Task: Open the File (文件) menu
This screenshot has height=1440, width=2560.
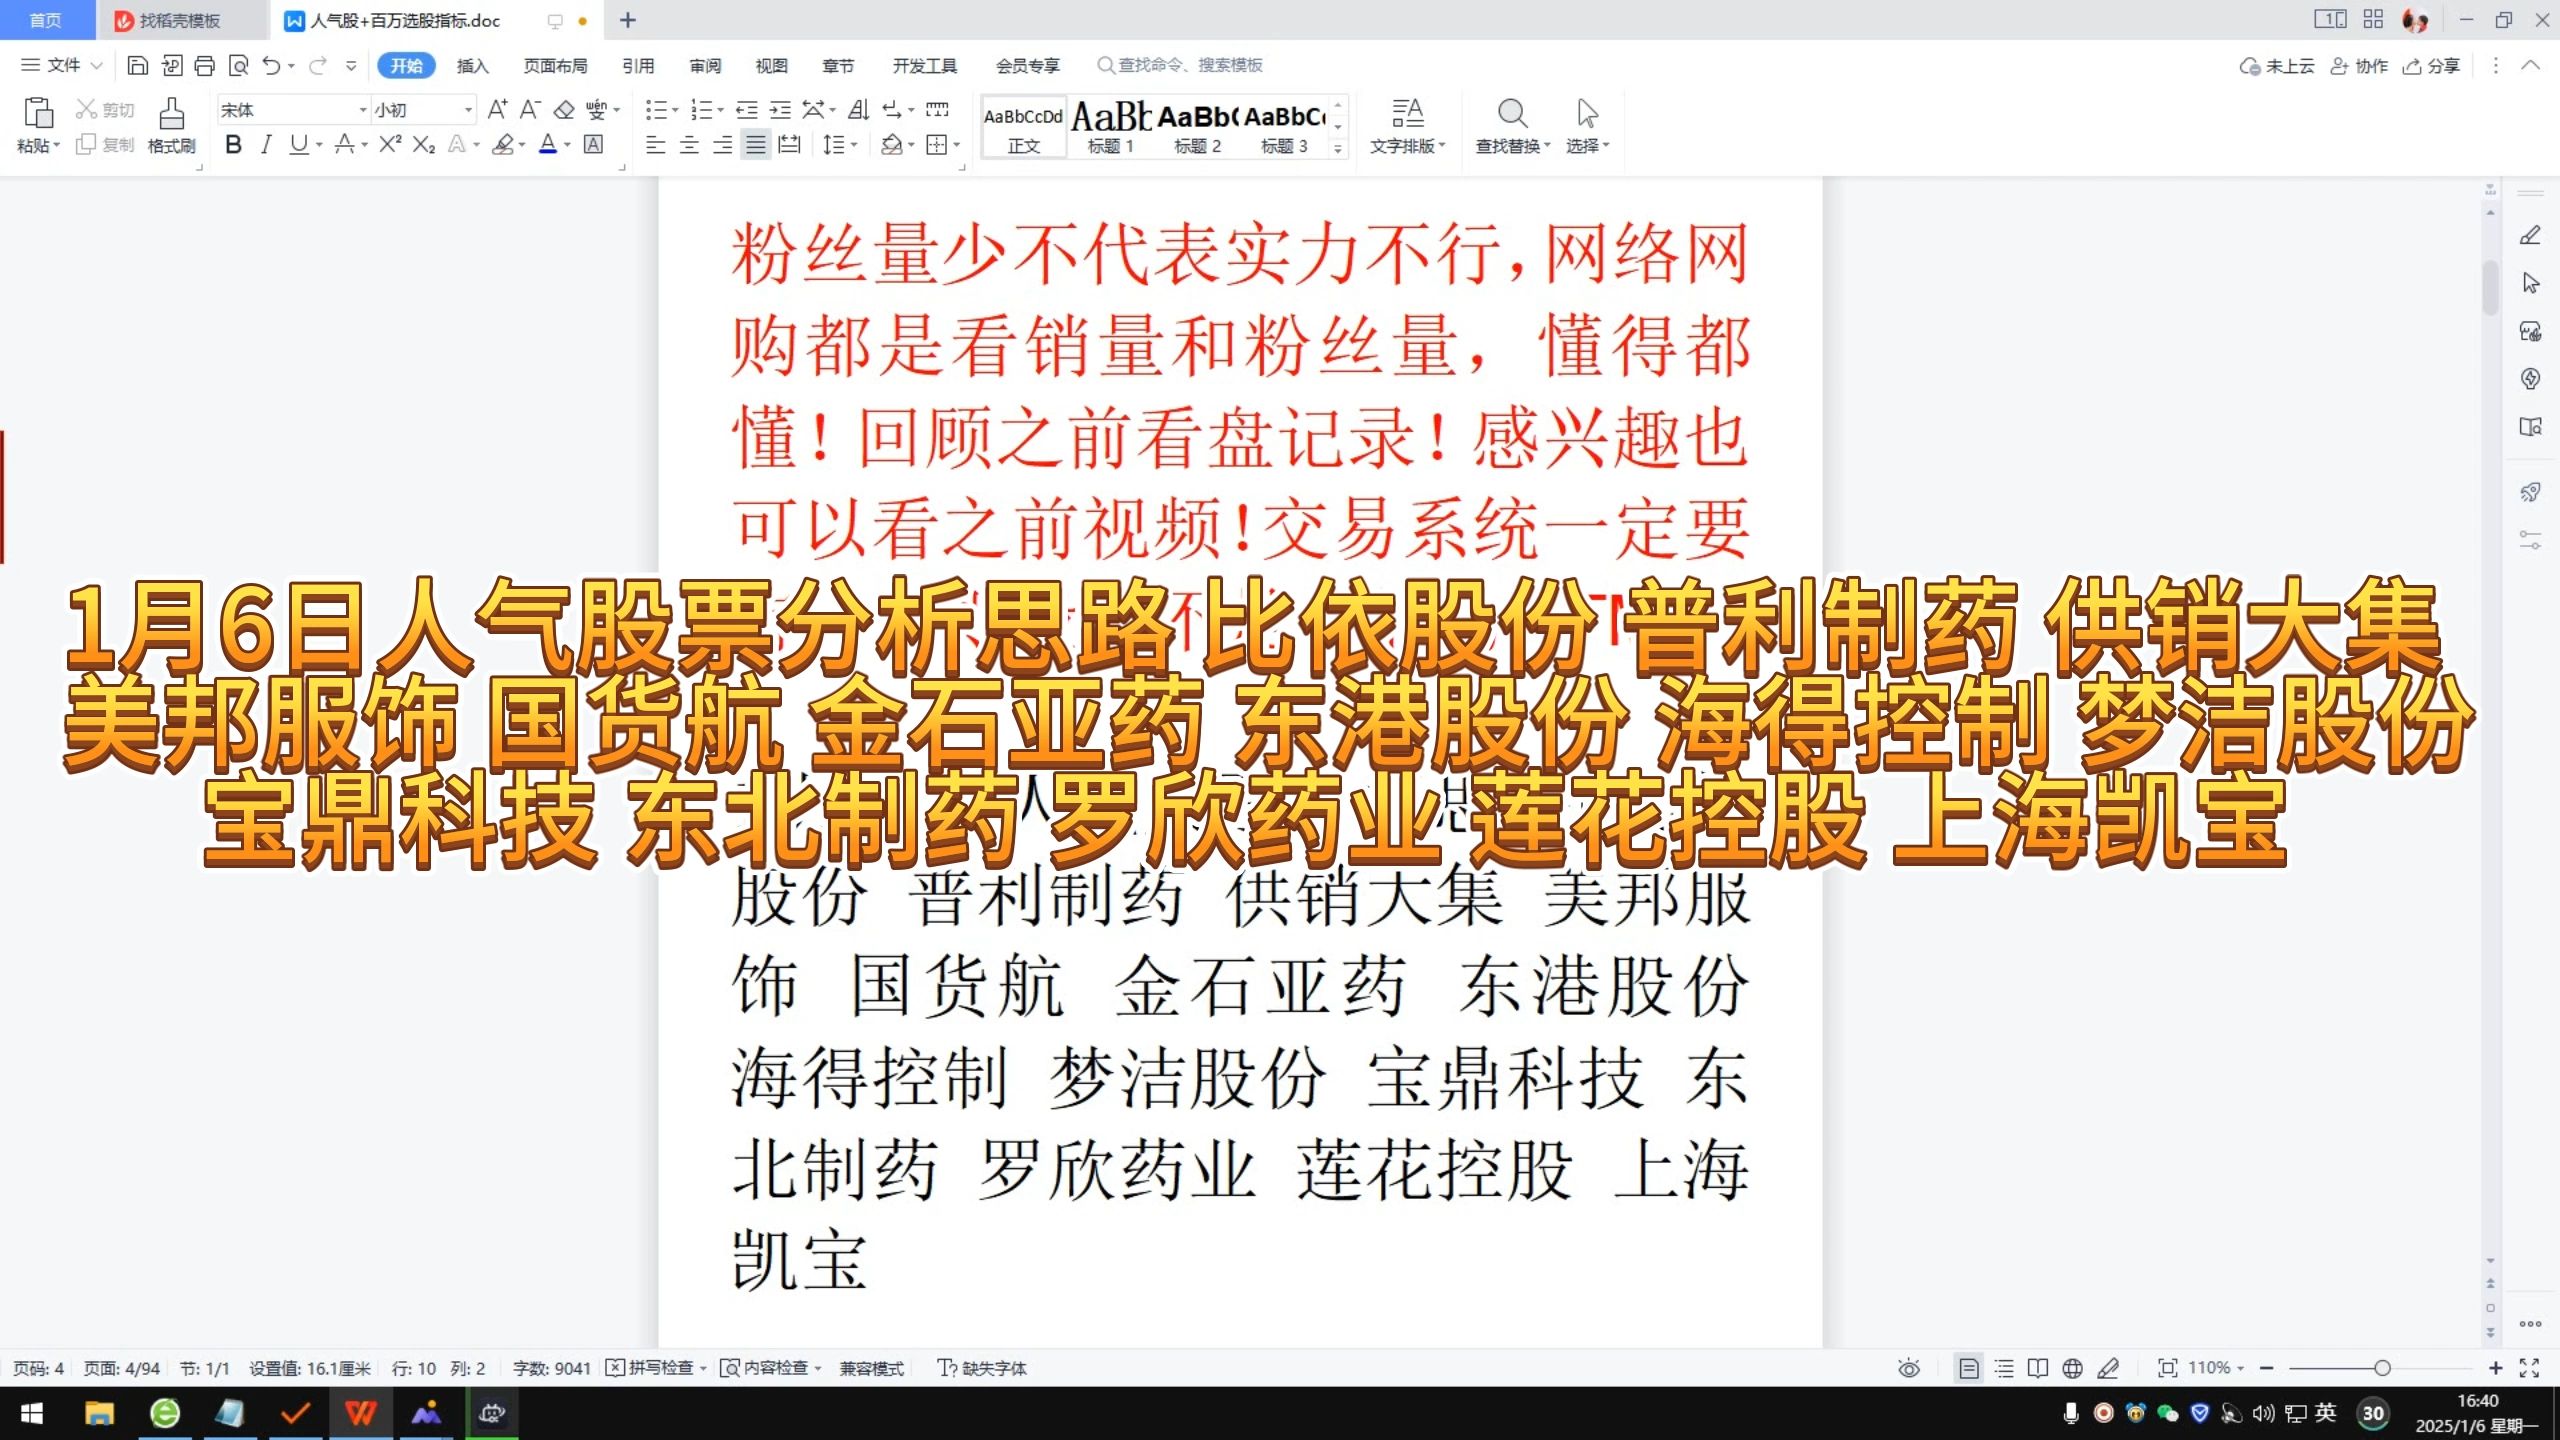Action: click(61, 66)
